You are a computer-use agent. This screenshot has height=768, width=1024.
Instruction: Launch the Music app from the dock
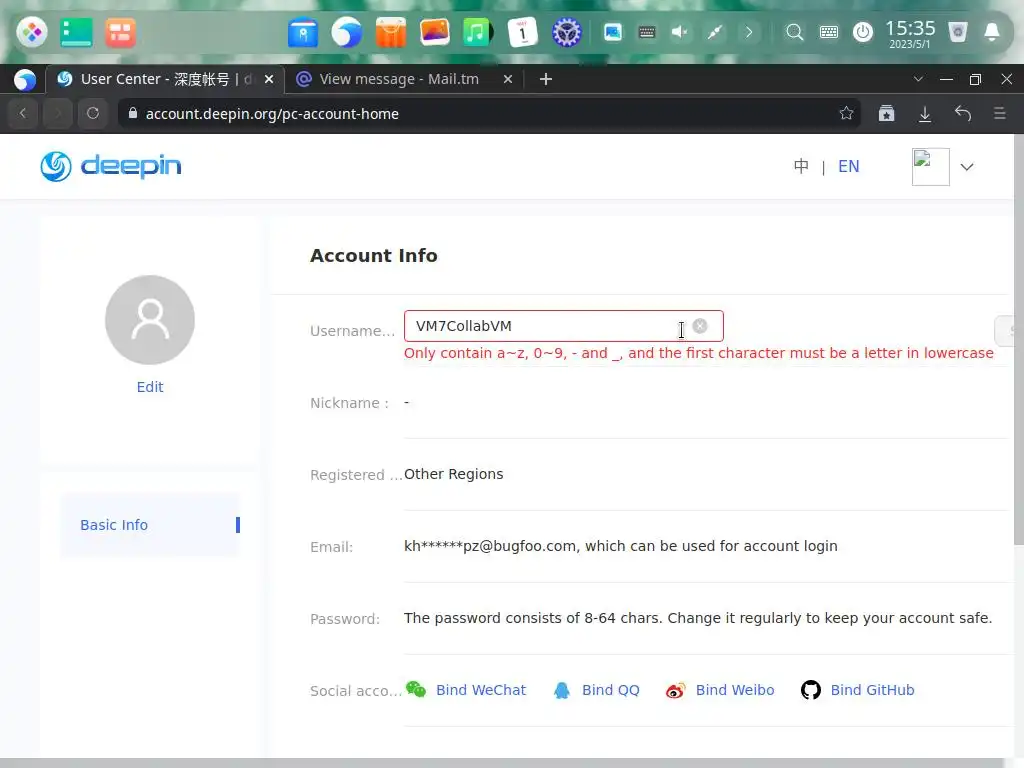click(477, 32)
